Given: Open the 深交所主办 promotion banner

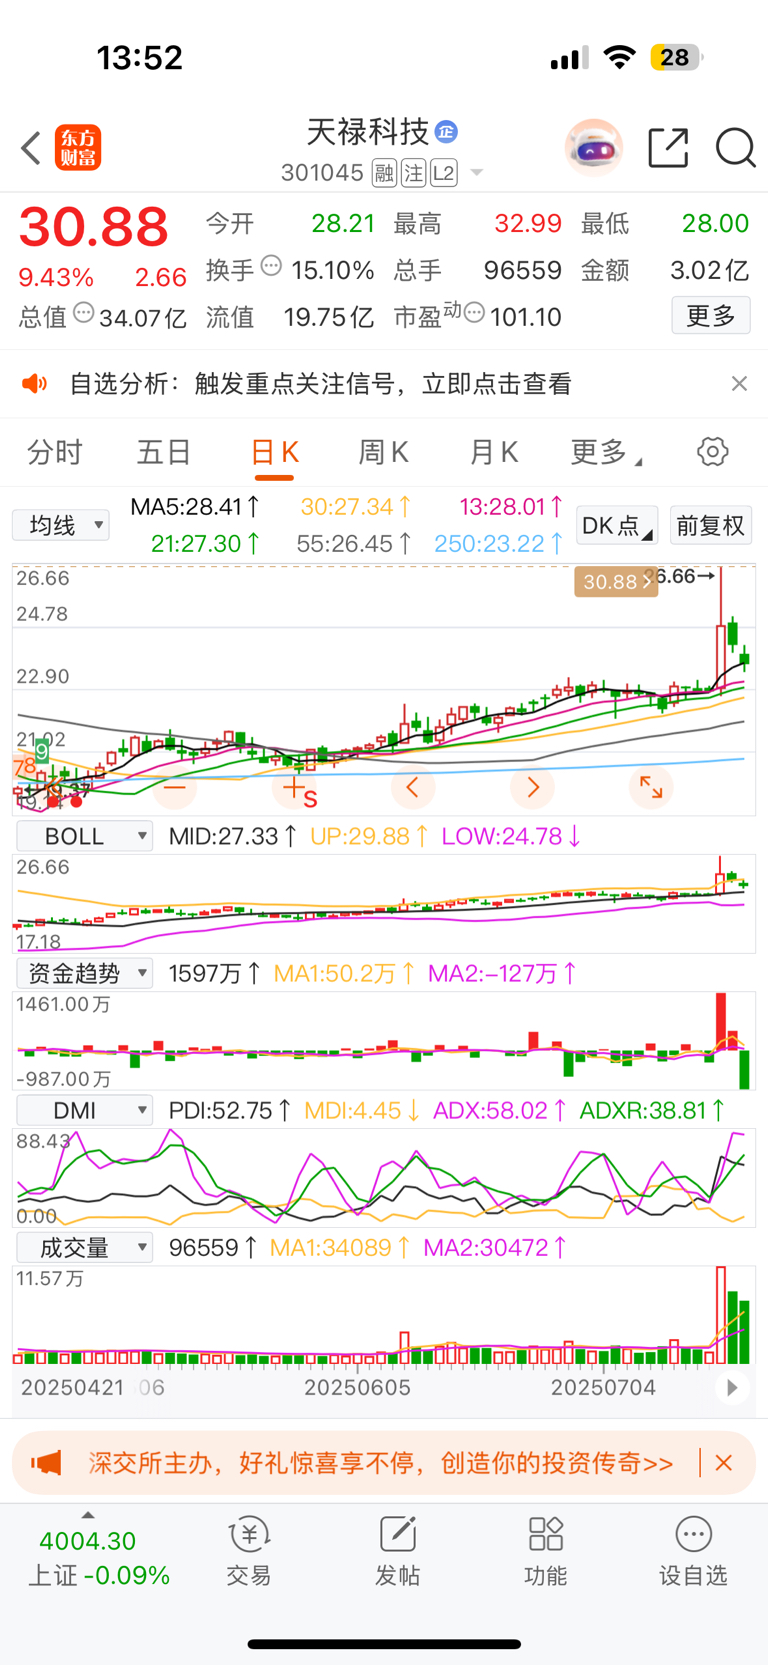Looking at the screenshot, I should (381, 1463).
